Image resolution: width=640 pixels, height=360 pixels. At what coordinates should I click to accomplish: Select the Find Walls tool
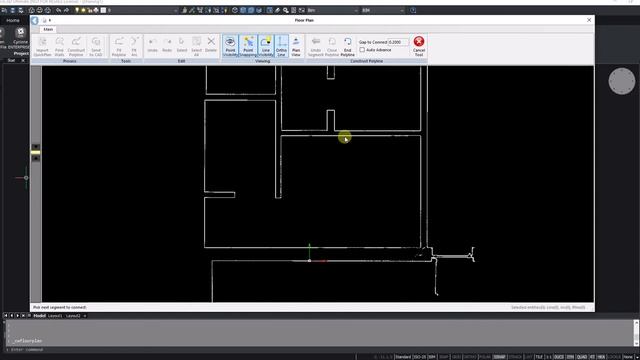tap(60, 46)
